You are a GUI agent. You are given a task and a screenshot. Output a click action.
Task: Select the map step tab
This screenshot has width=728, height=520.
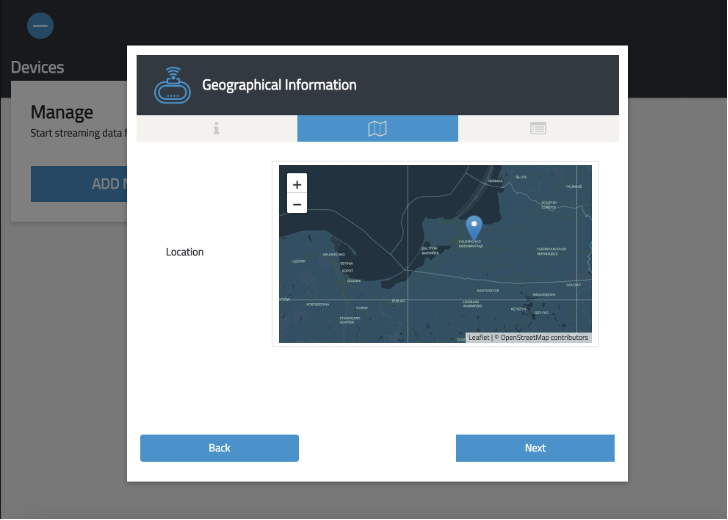[377, 128]
